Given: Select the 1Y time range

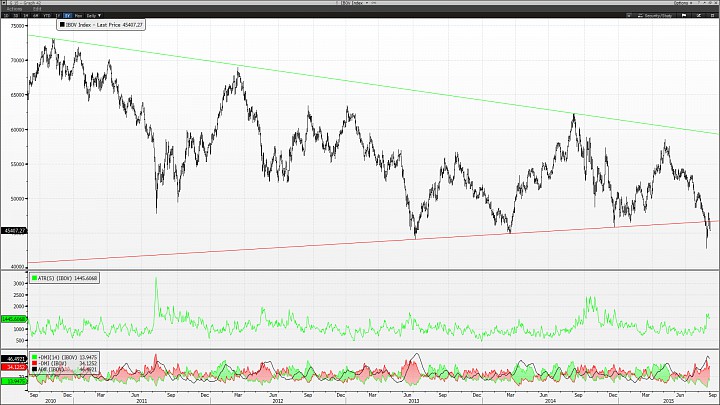Looking at the screenshot, I should pyautogui.click(x=58, y=16).
